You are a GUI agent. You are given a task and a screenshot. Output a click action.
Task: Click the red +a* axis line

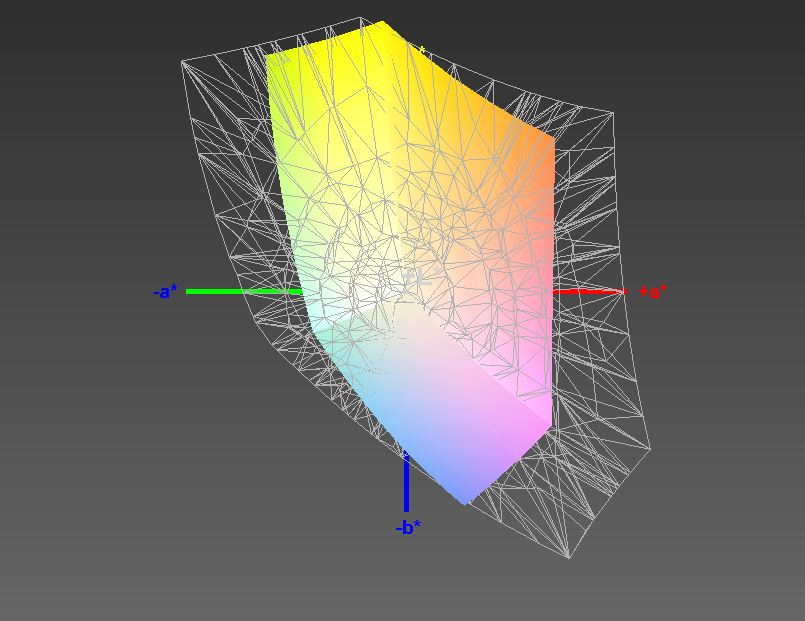point(589,292)
